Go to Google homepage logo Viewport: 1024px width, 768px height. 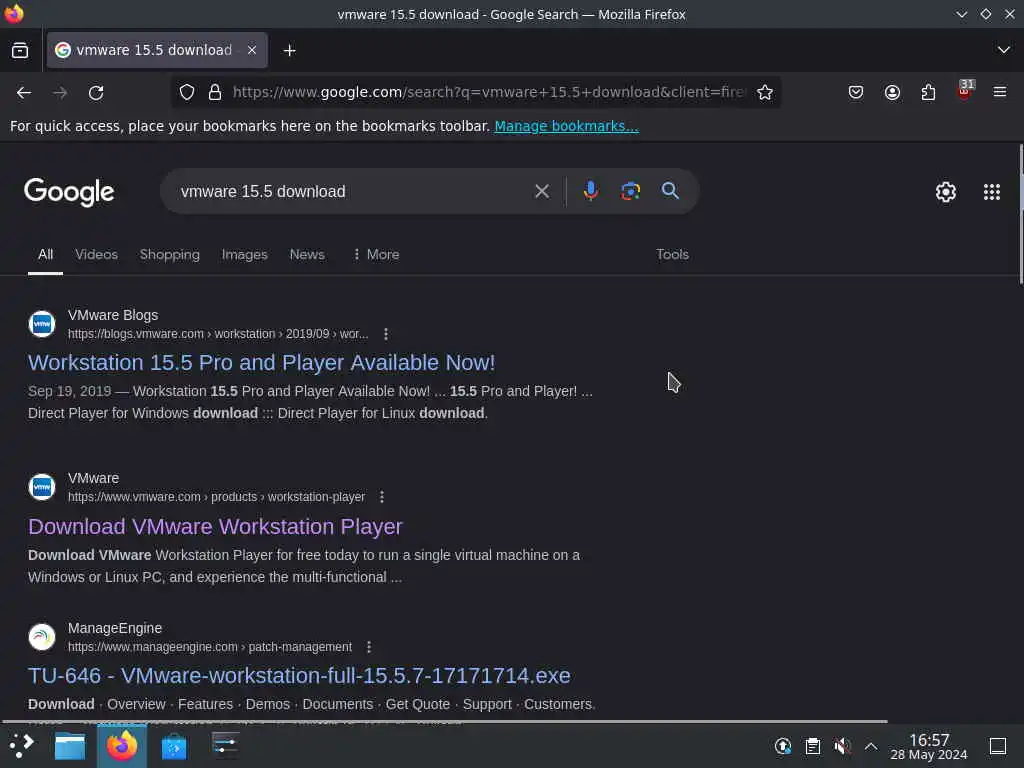69,192
